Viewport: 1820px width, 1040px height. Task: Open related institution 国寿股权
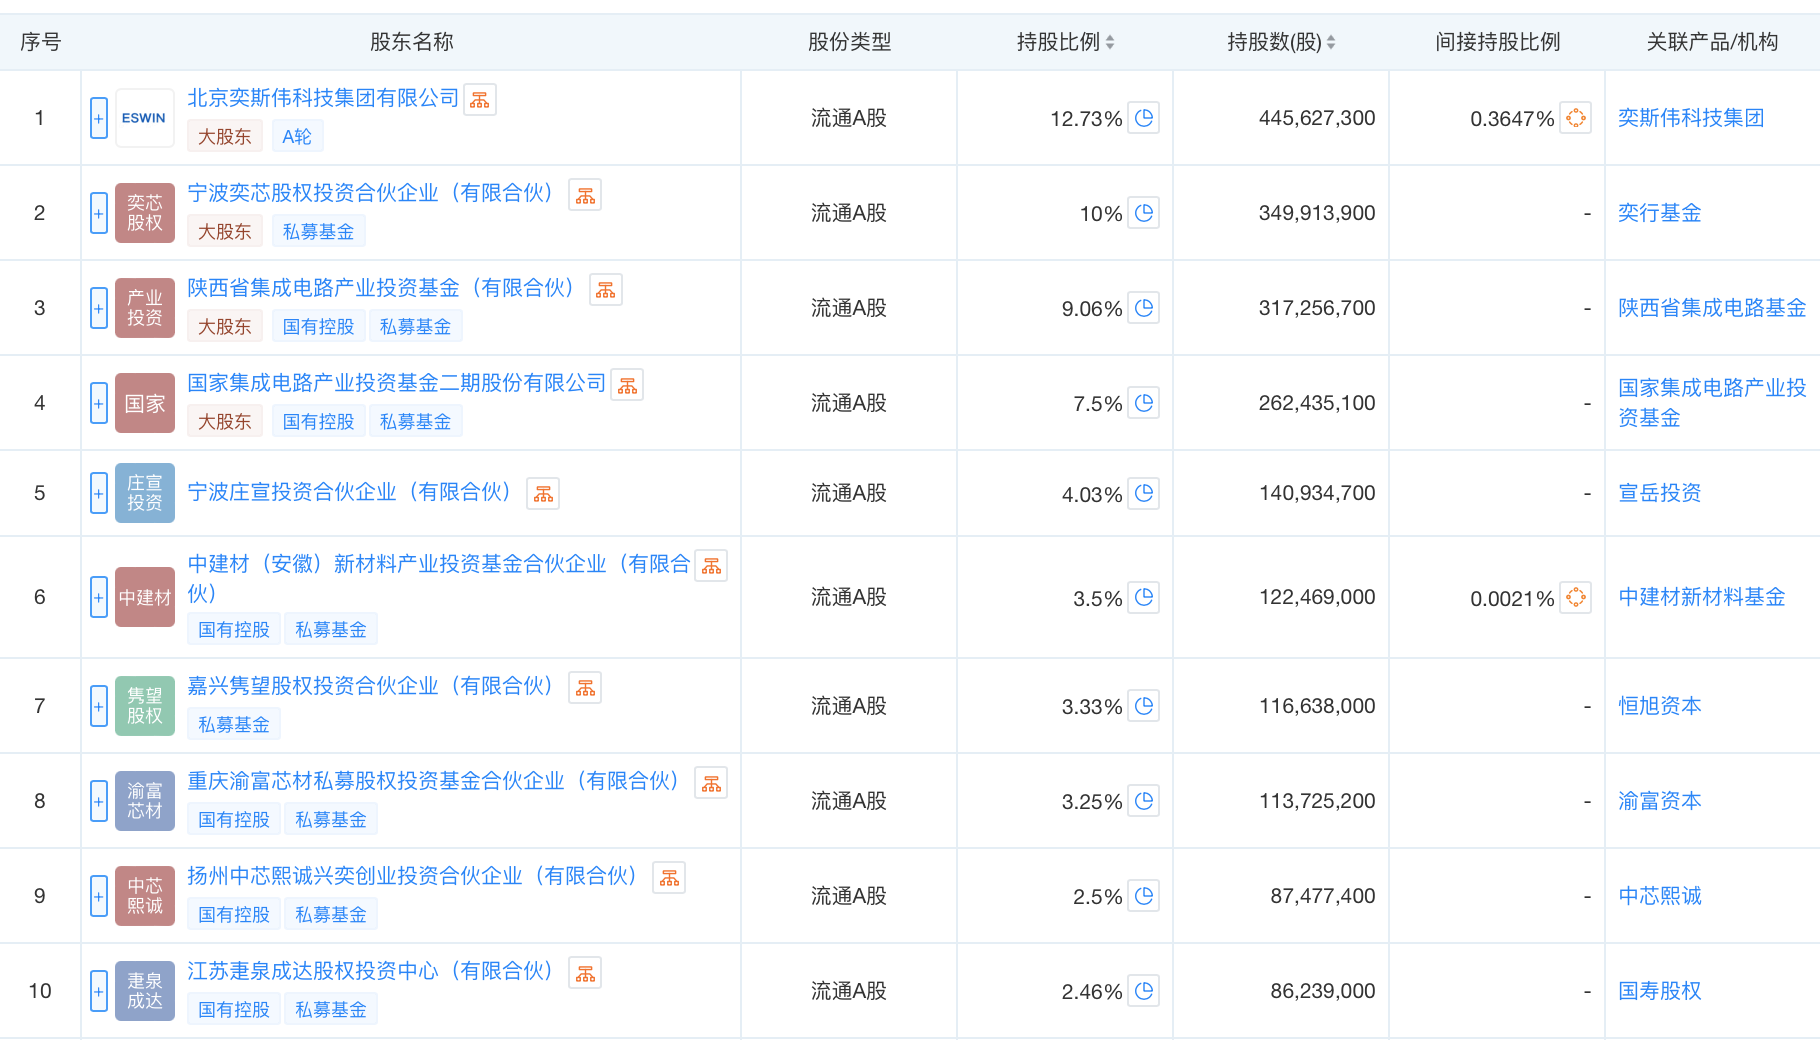[1660, 991]
